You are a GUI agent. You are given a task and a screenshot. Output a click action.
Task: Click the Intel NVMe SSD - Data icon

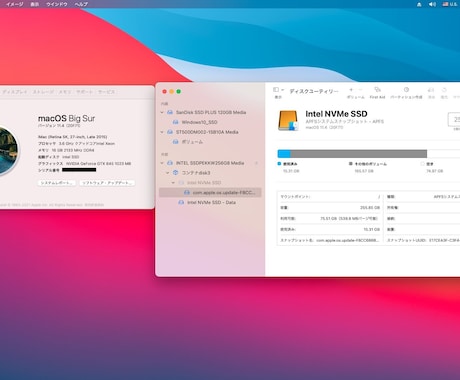181,202
